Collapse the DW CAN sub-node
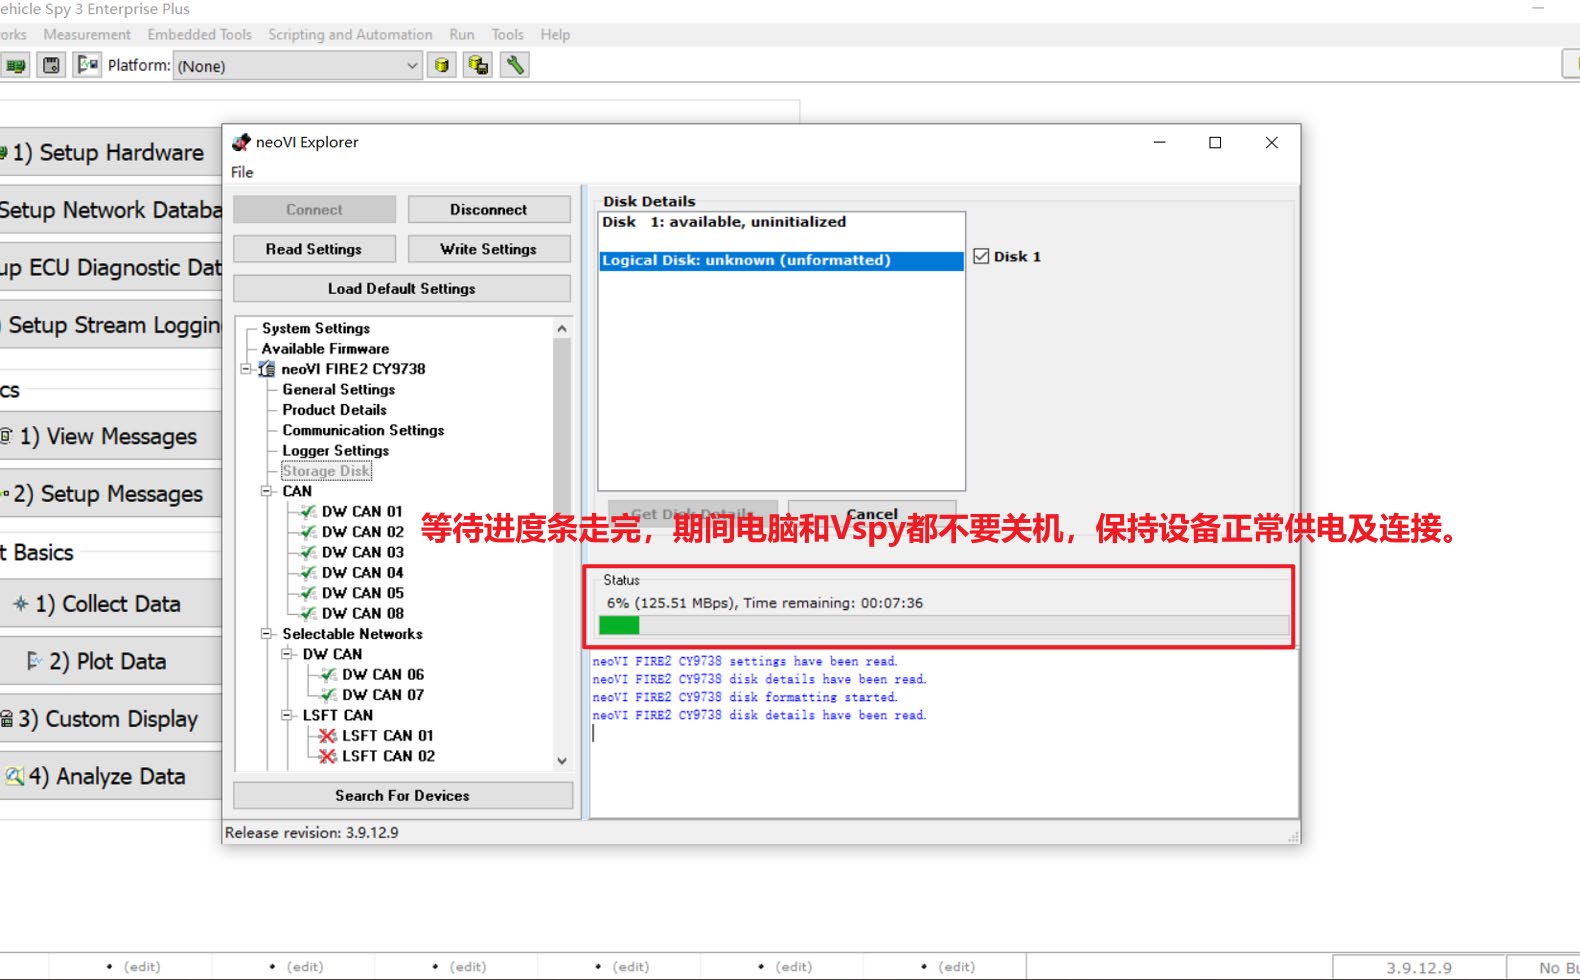This screenshot has height=980, width=1580. (287, 654)
